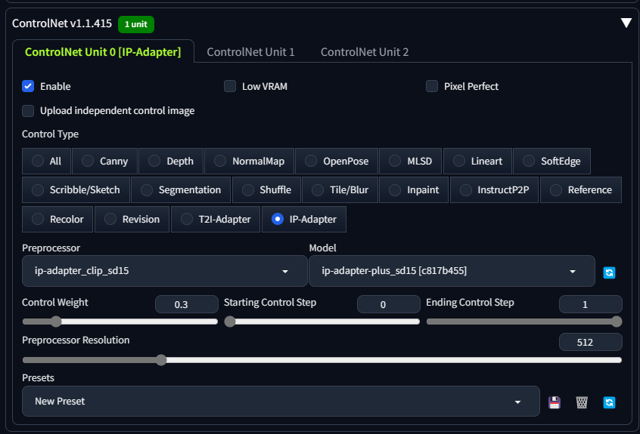Enable the Low VRAM option
Viewport: 640px width, 434px height.
(230, 86)
